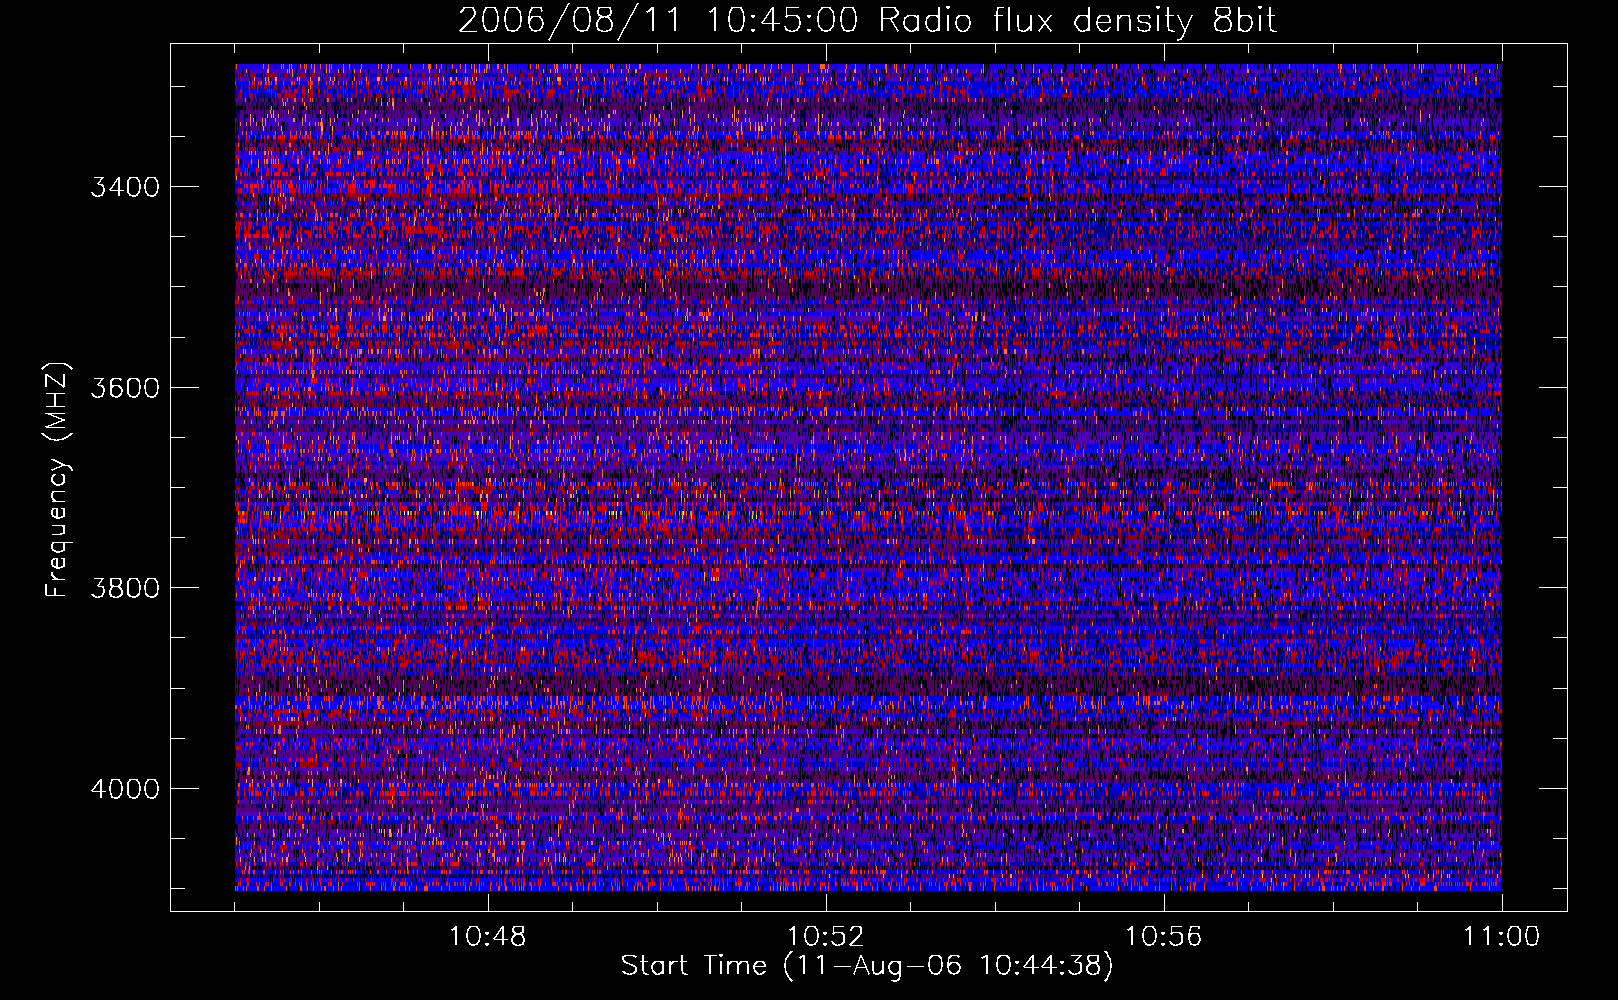Click the 3800 frequency tick label
Viewport: 1618px width, 1000px height.
coord(125,588)
